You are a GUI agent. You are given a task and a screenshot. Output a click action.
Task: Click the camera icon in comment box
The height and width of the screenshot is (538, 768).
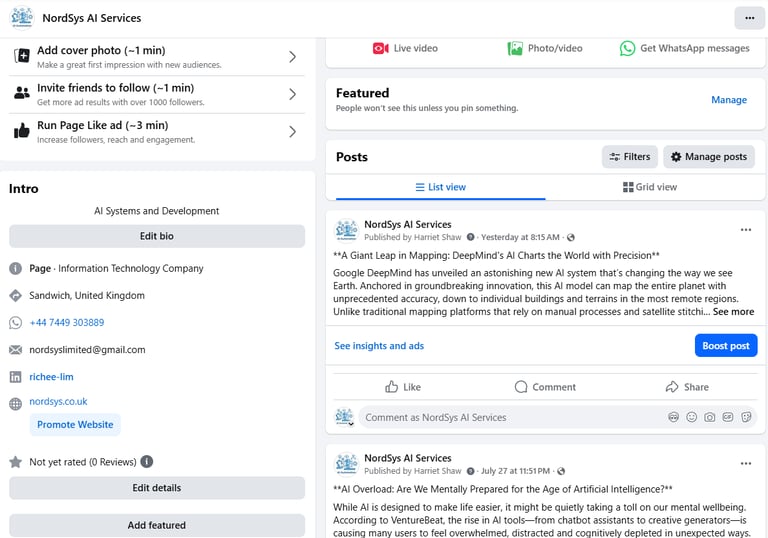click(x=710, y=417)
